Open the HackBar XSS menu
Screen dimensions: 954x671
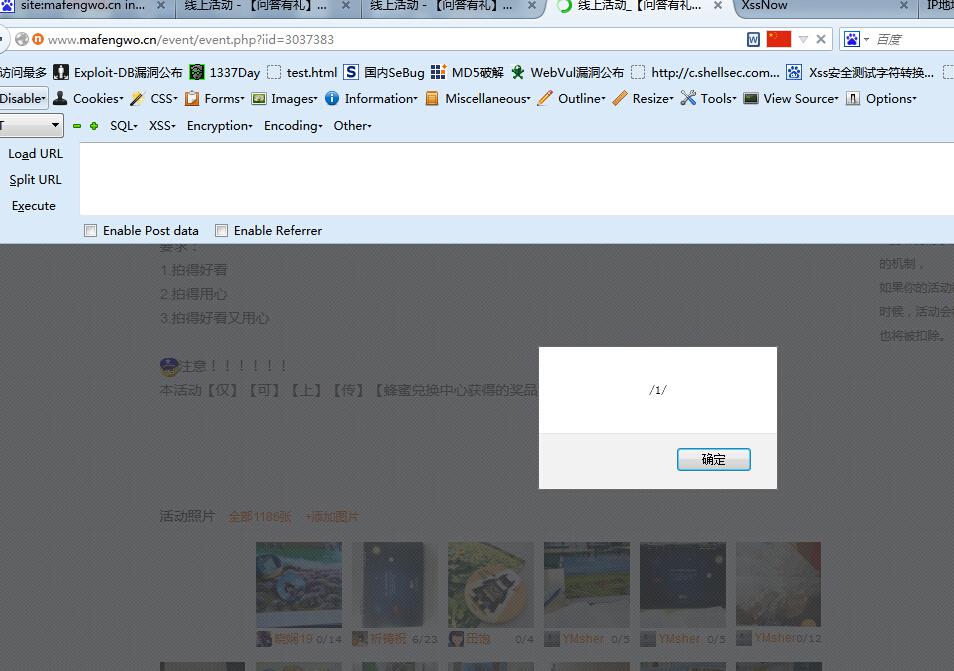click(x=162, y=126)
